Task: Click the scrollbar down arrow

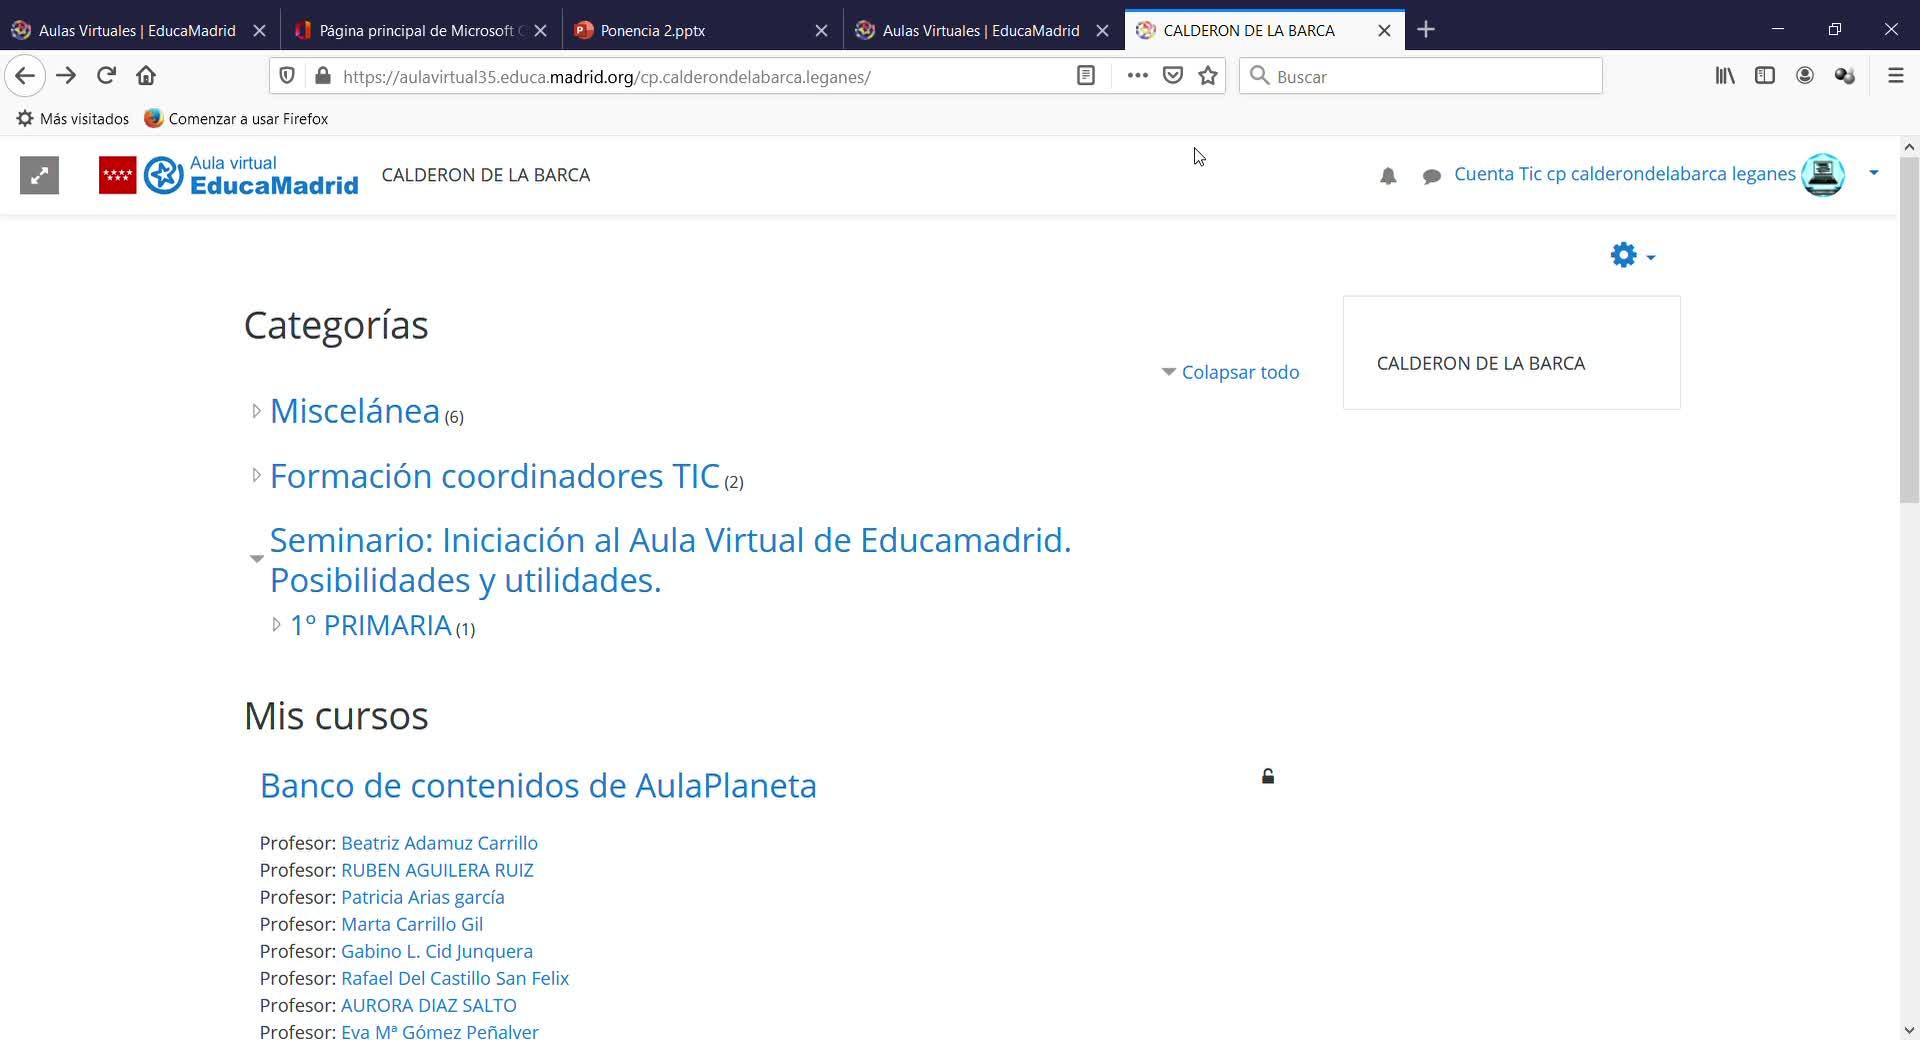Action: click(1909, 1030)
